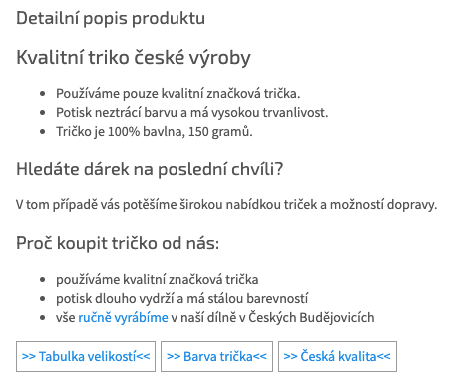Click the Detailní popis produktu heading

point(110,18)
